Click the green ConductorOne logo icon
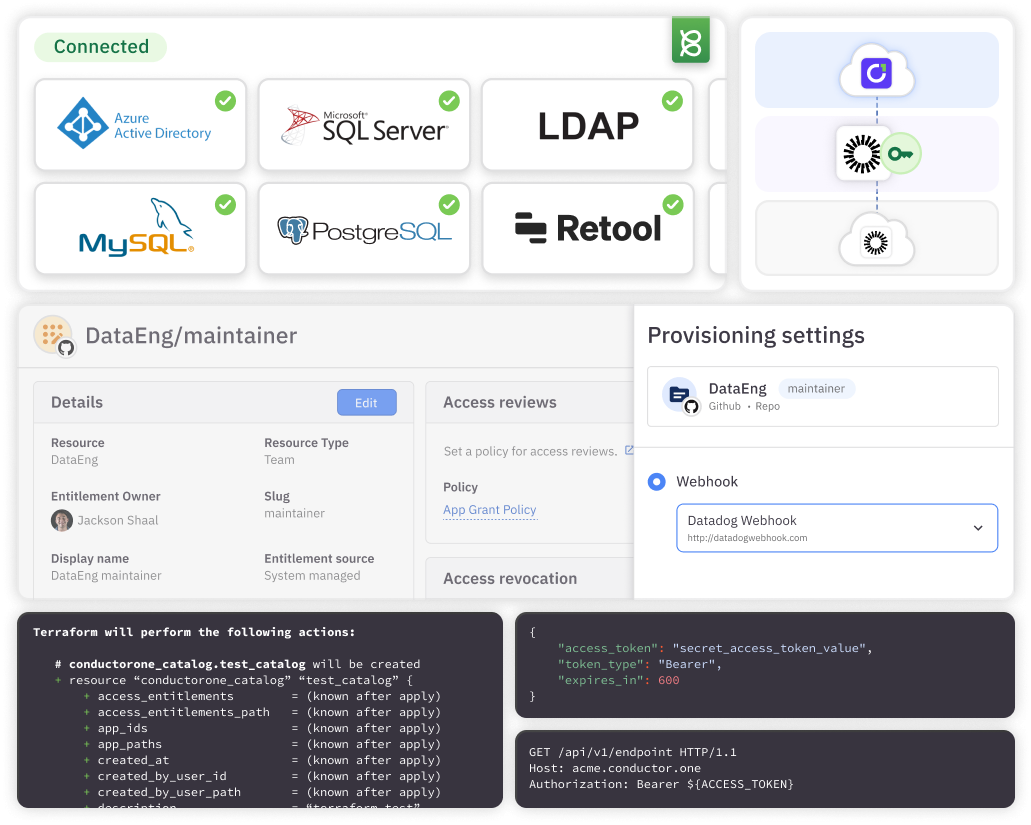 tap(690, 41)
